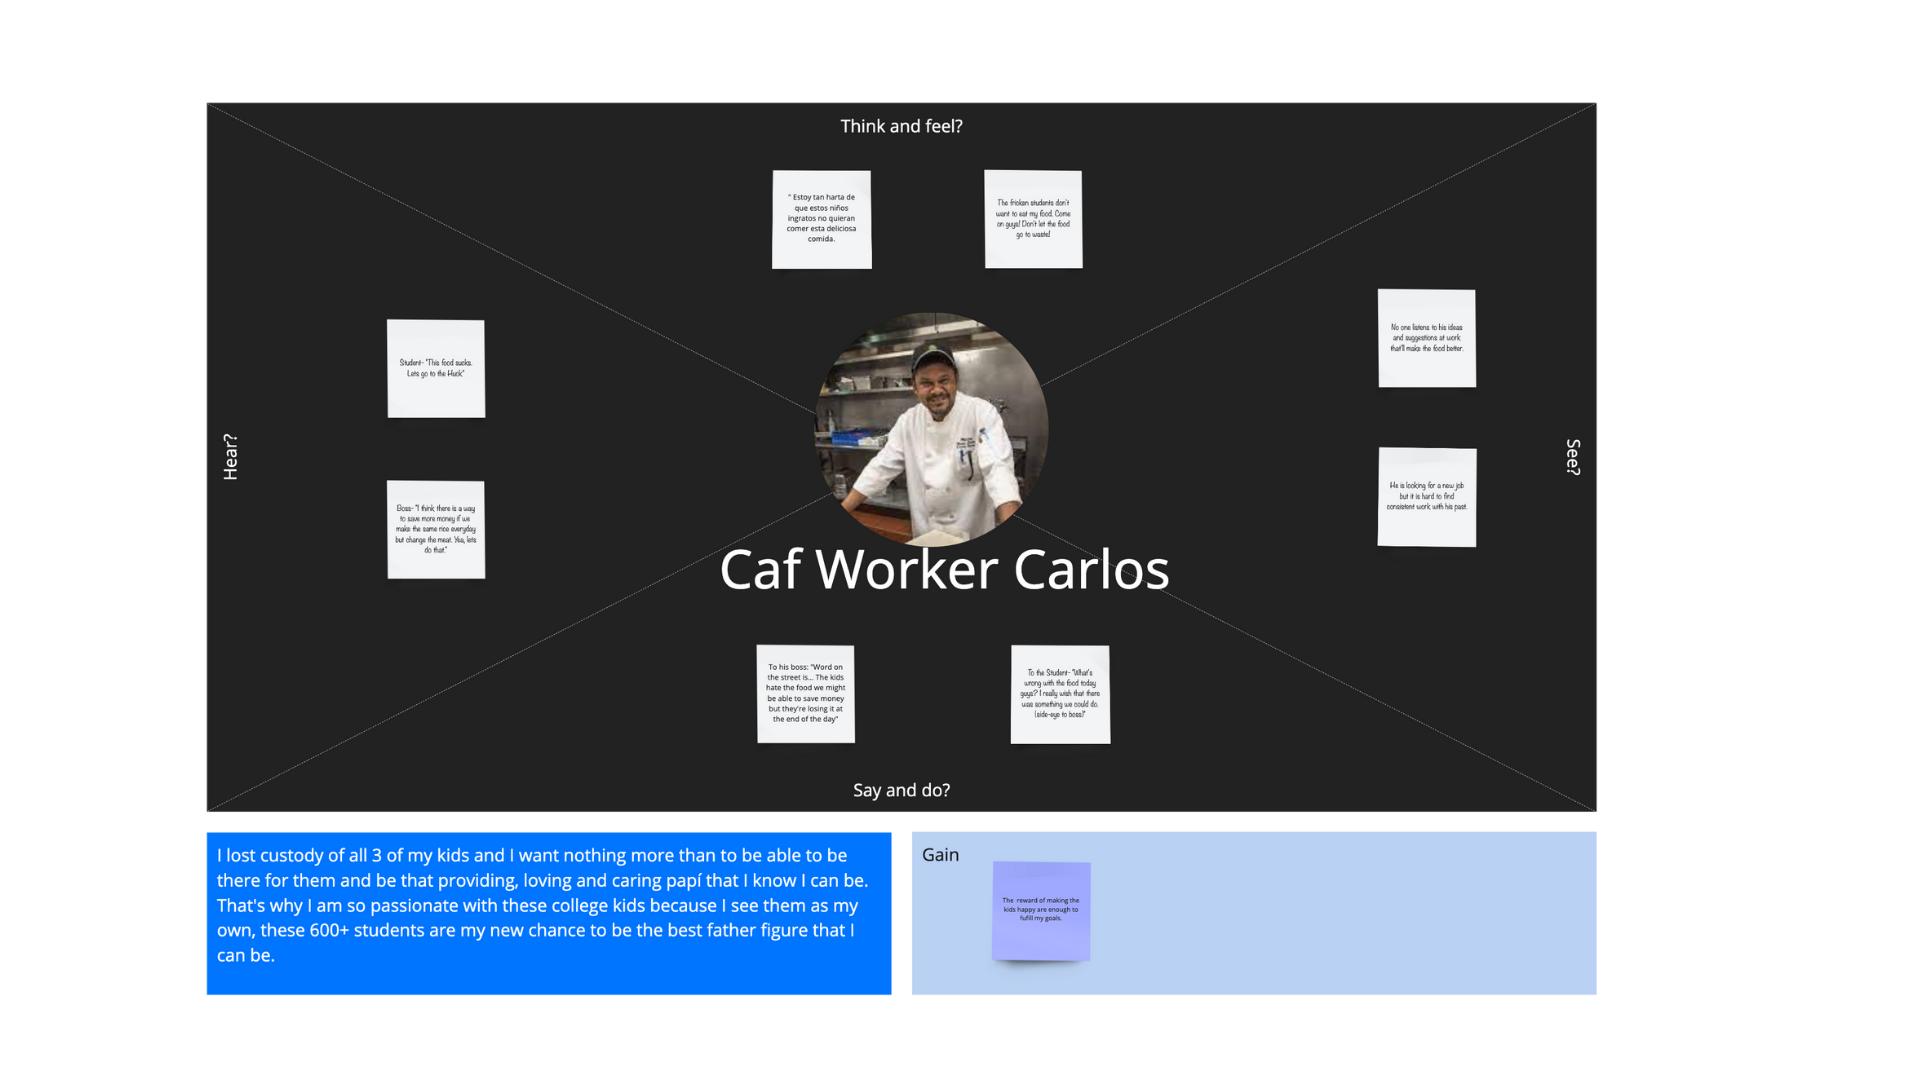Click the "fricken students" sticky note
The height and width of the screenshot is (1080, 1920).
1033,219
